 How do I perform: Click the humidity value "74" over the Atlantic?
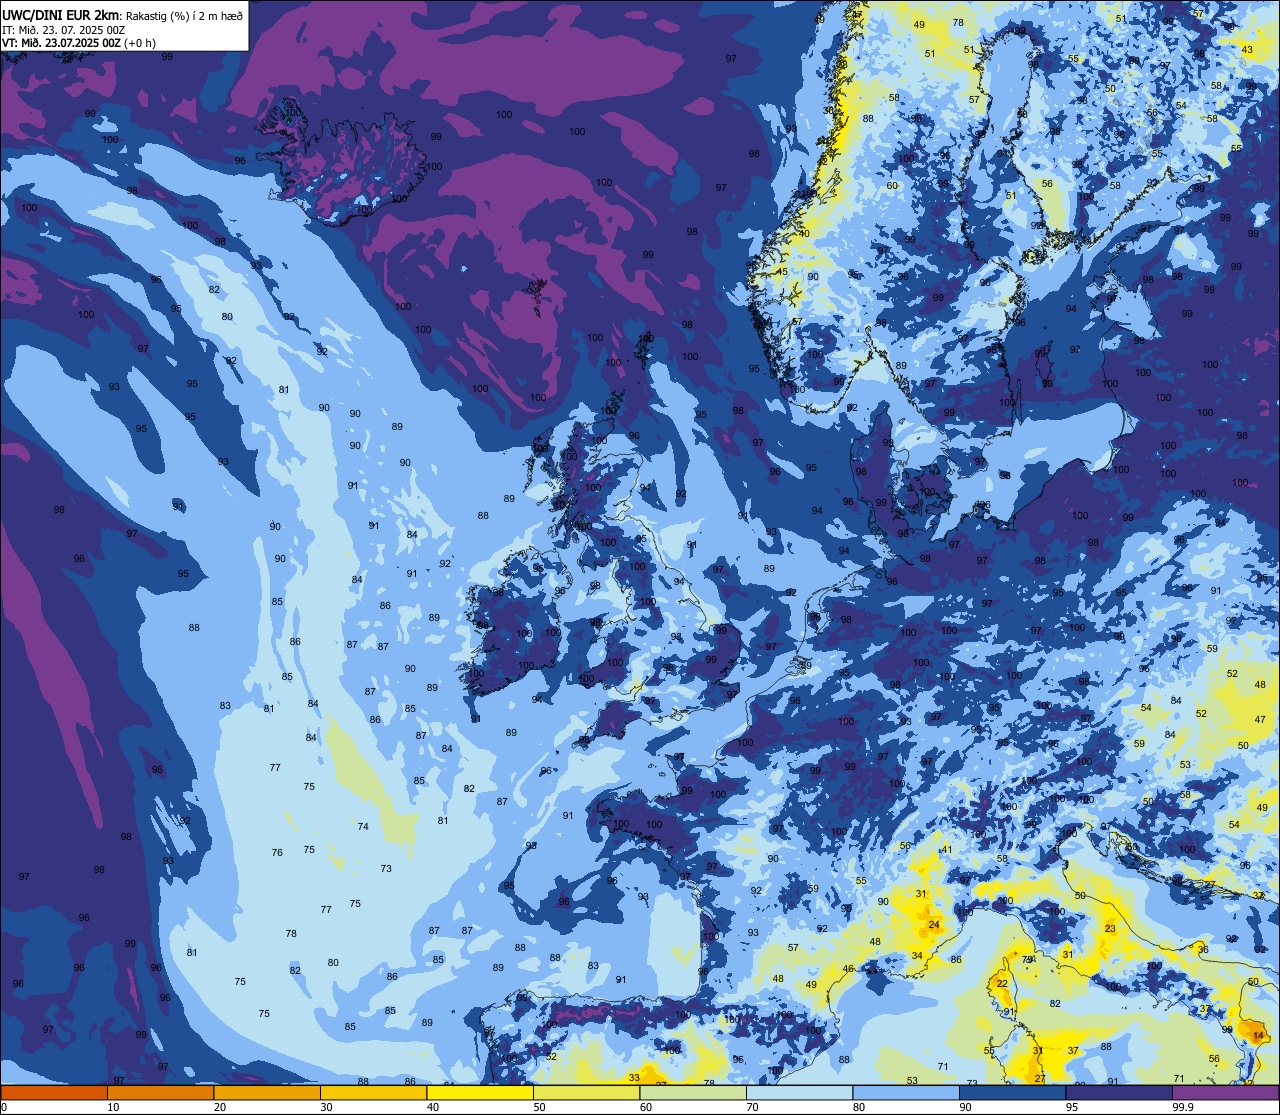coord(363,826)
